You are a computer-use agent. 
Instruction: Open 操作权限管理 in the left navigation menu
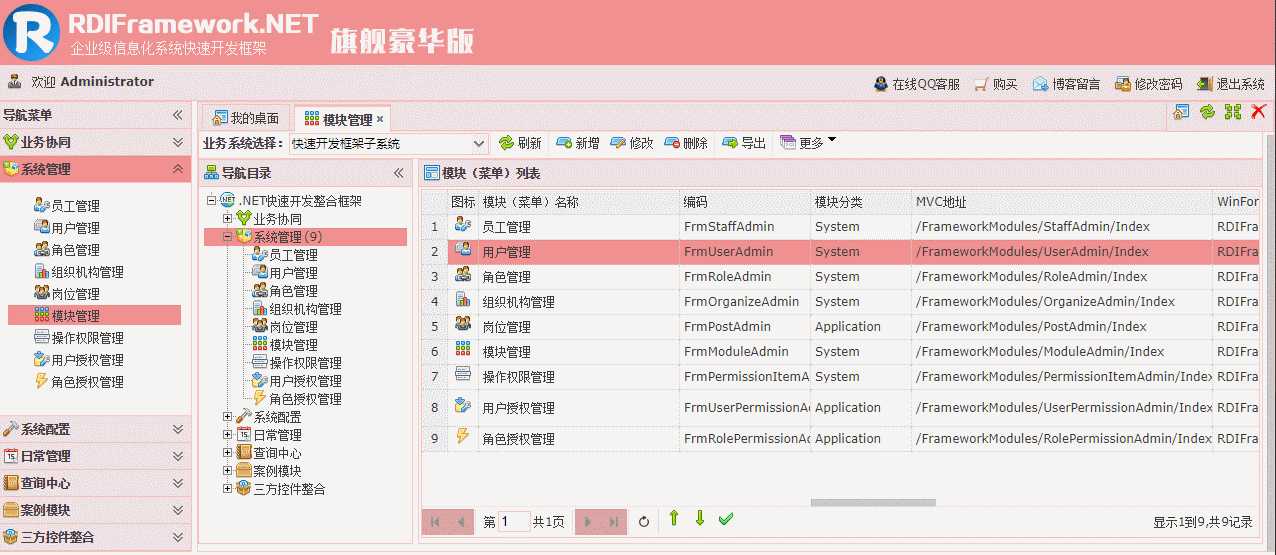(79, 338)
